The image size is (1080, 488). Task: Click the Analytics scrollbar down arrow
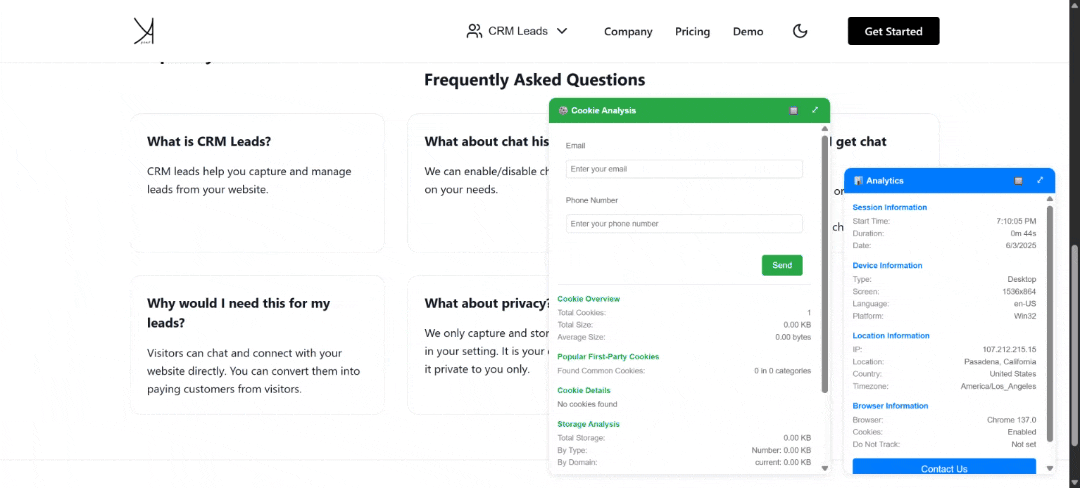point(1050,468)
